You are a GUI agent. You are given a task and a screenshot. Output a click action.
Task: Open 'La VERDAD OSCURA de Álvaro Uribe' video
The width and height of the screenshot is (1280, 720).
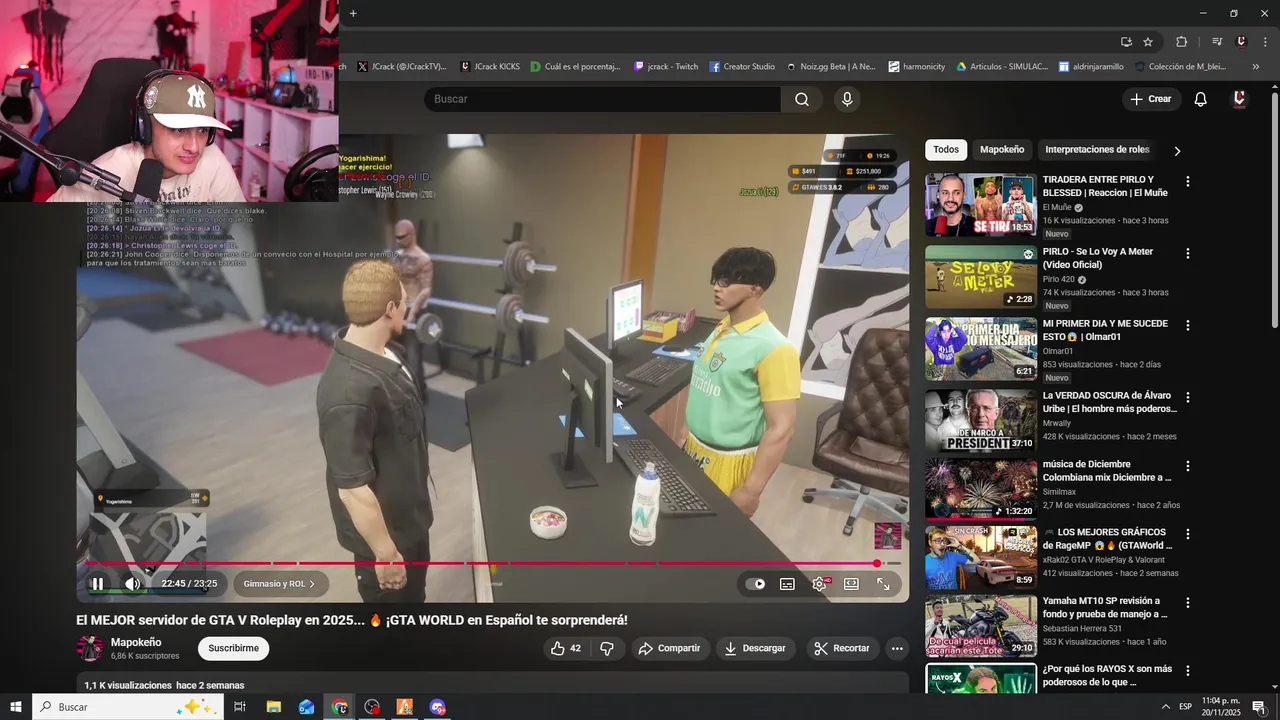click(981, 421)
